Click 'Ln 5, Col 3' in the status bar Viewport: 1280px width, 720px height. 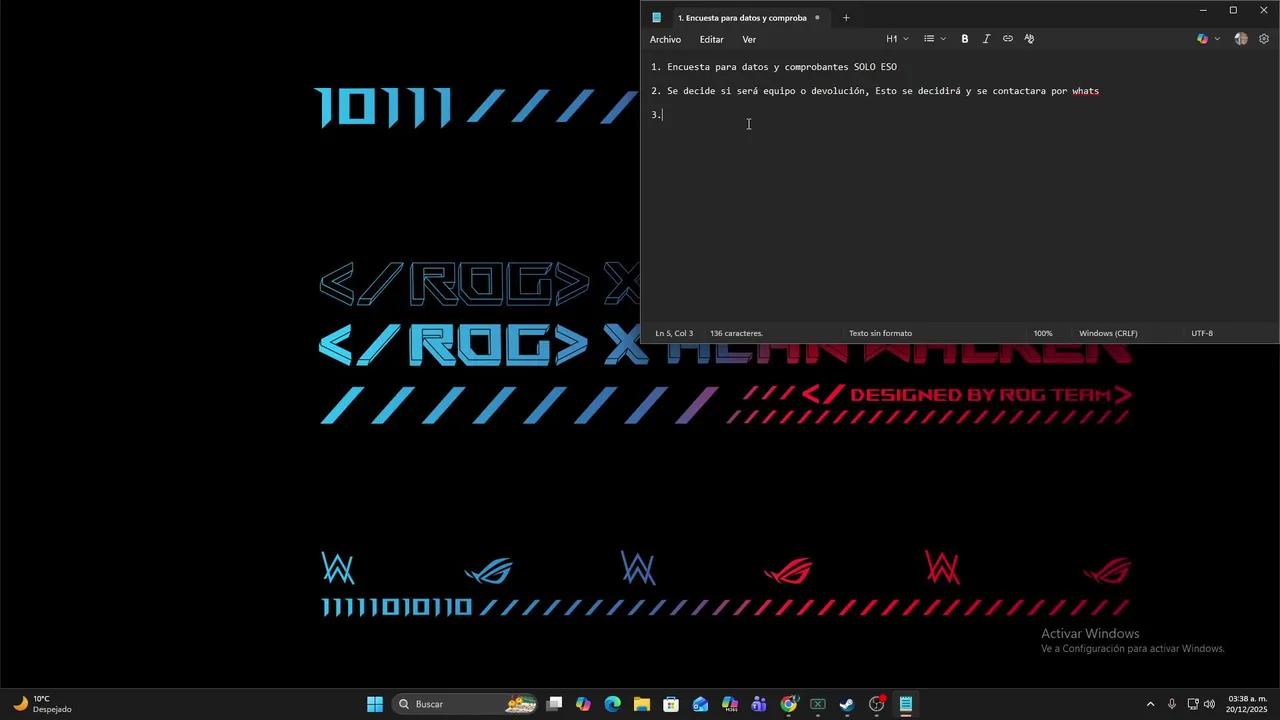674,333
